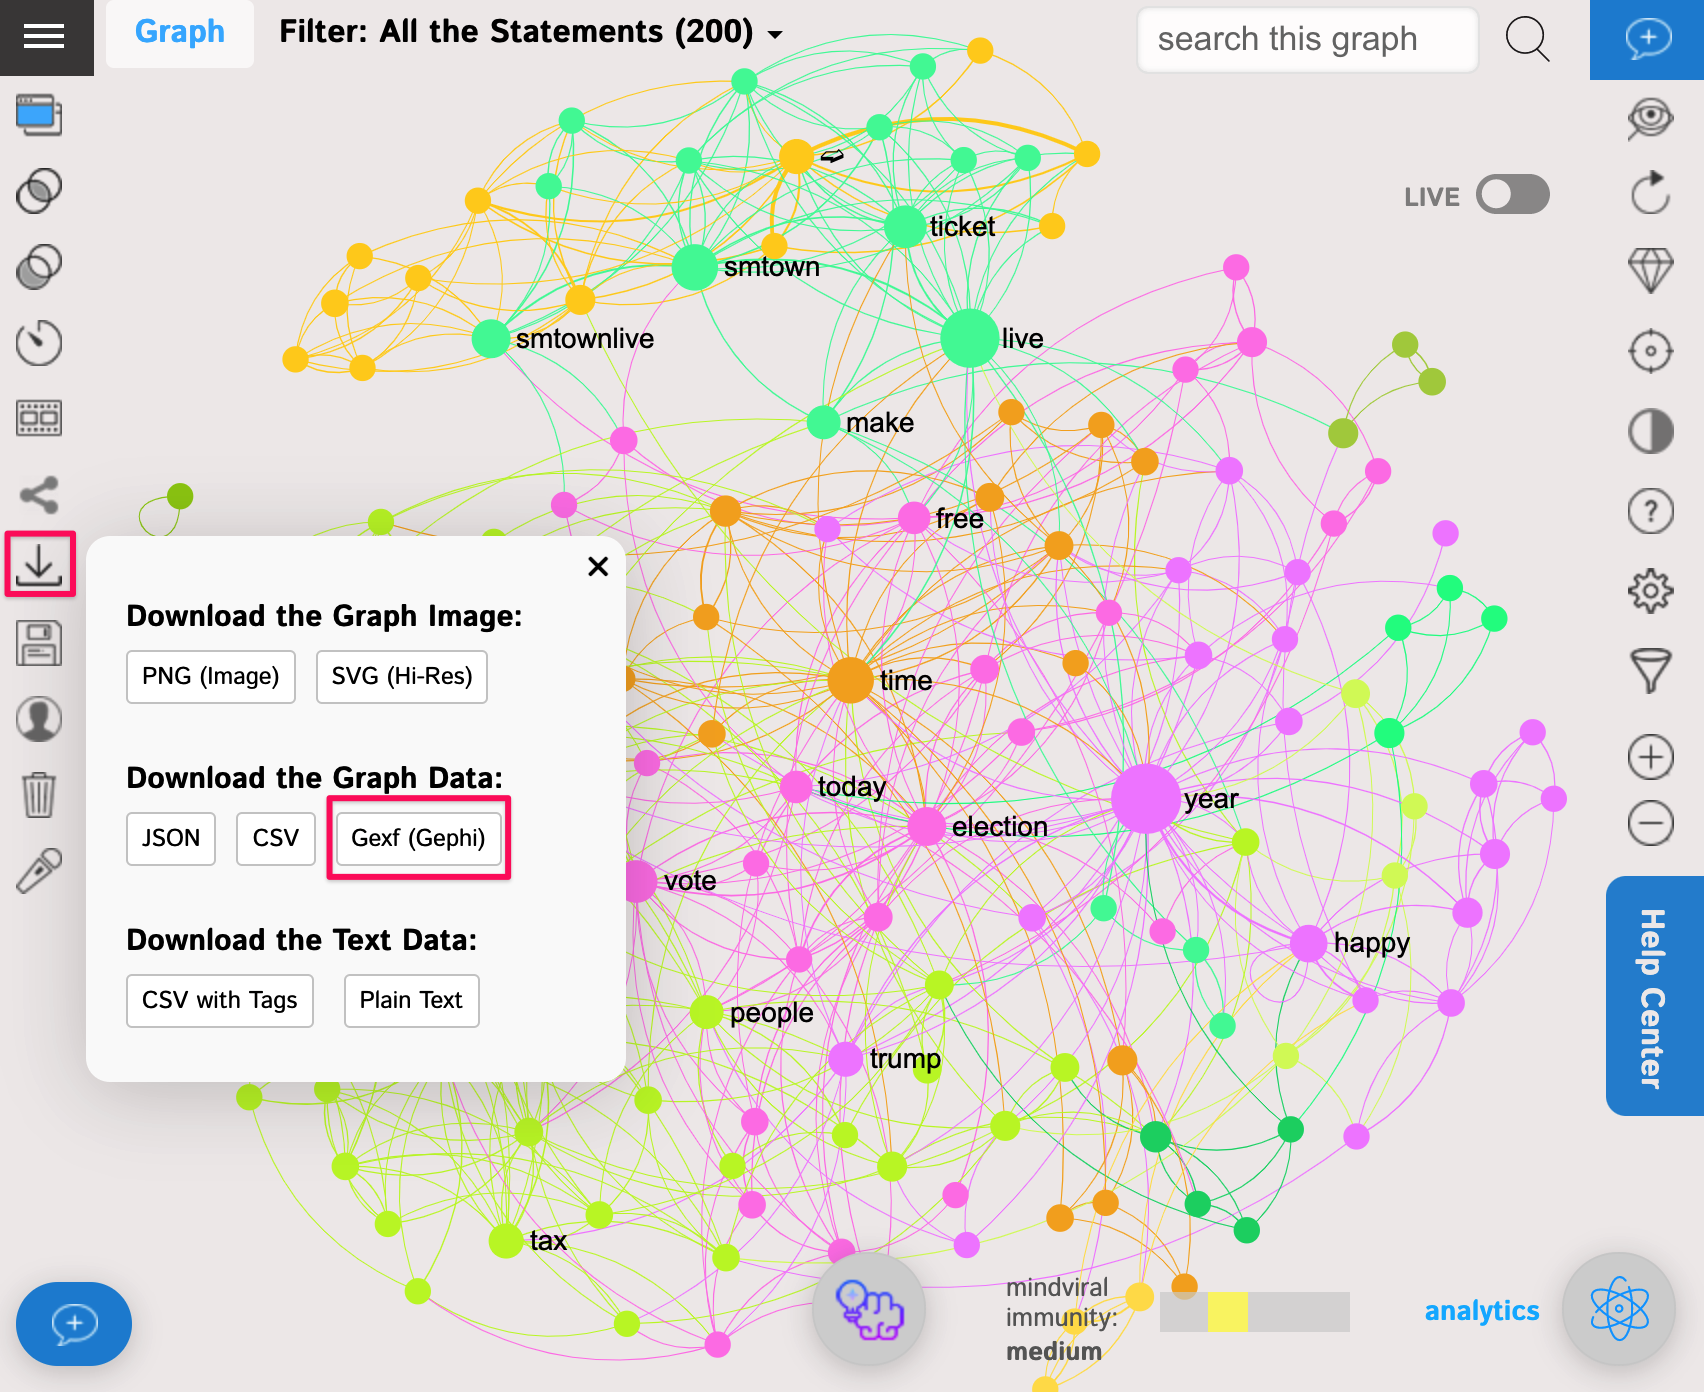Viewport: 1704px width, 1392px height.
Task: Toggle the LIVE switch
Action: click(1513, 194)
